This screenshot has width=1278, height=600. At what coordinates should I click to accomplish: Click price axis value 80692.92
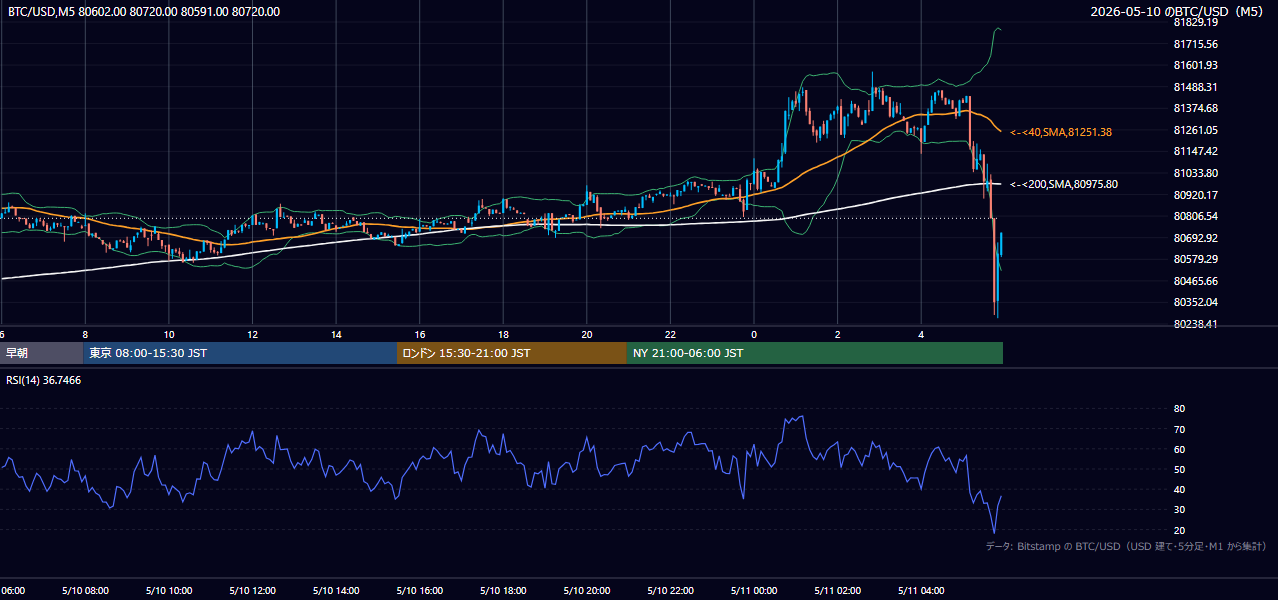[1195, 238]
